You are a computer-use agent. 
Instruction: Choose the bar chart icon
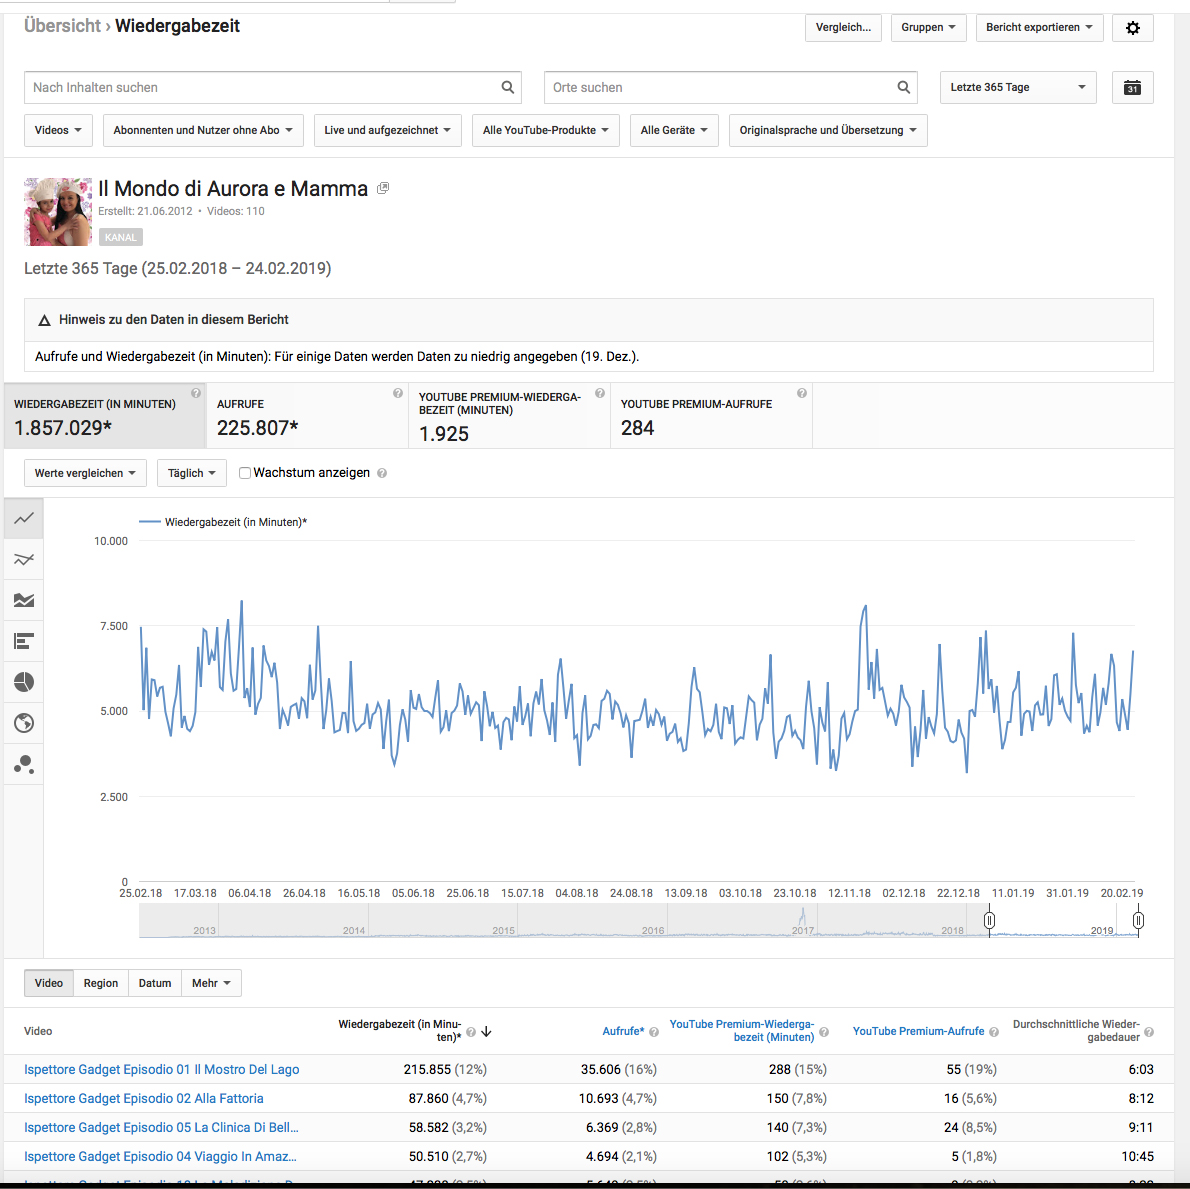(x=24, y=641)
